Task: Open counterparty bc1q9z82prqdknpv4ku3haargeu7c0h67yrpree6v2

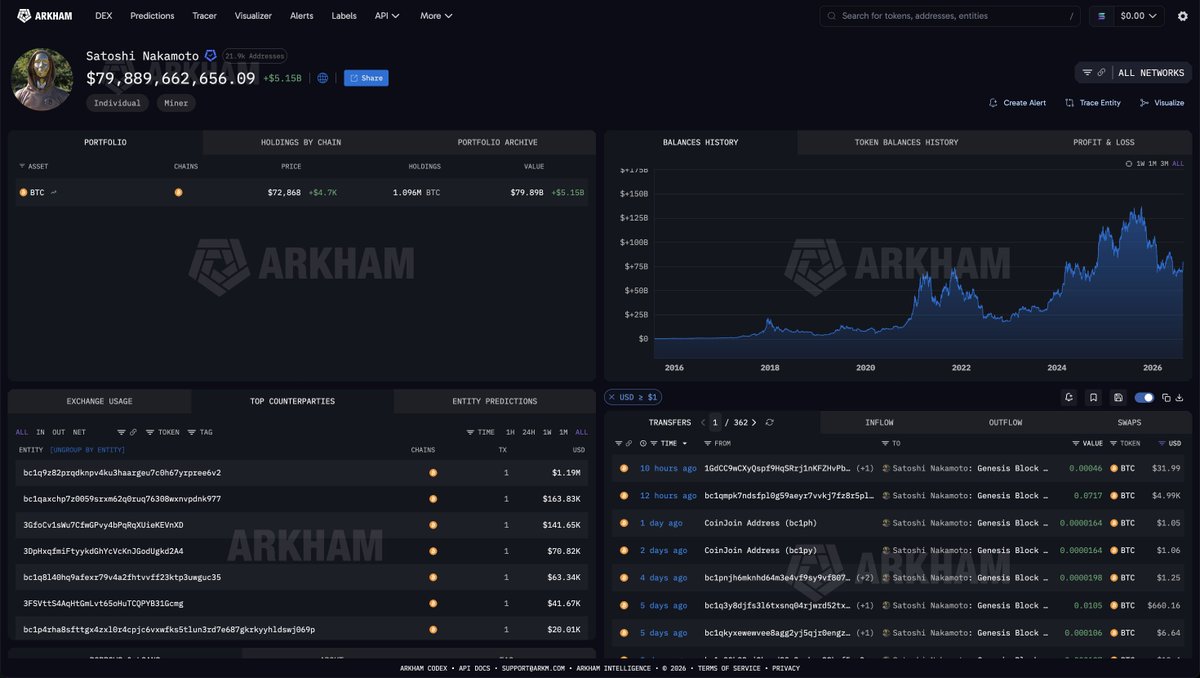Action: pos(122,473)
